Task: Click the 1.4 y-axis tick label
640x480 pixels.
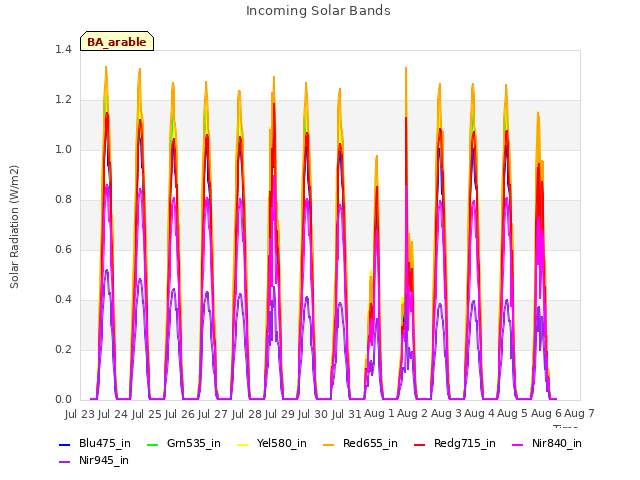Action: pyautogui.click(x=63, y=49)
